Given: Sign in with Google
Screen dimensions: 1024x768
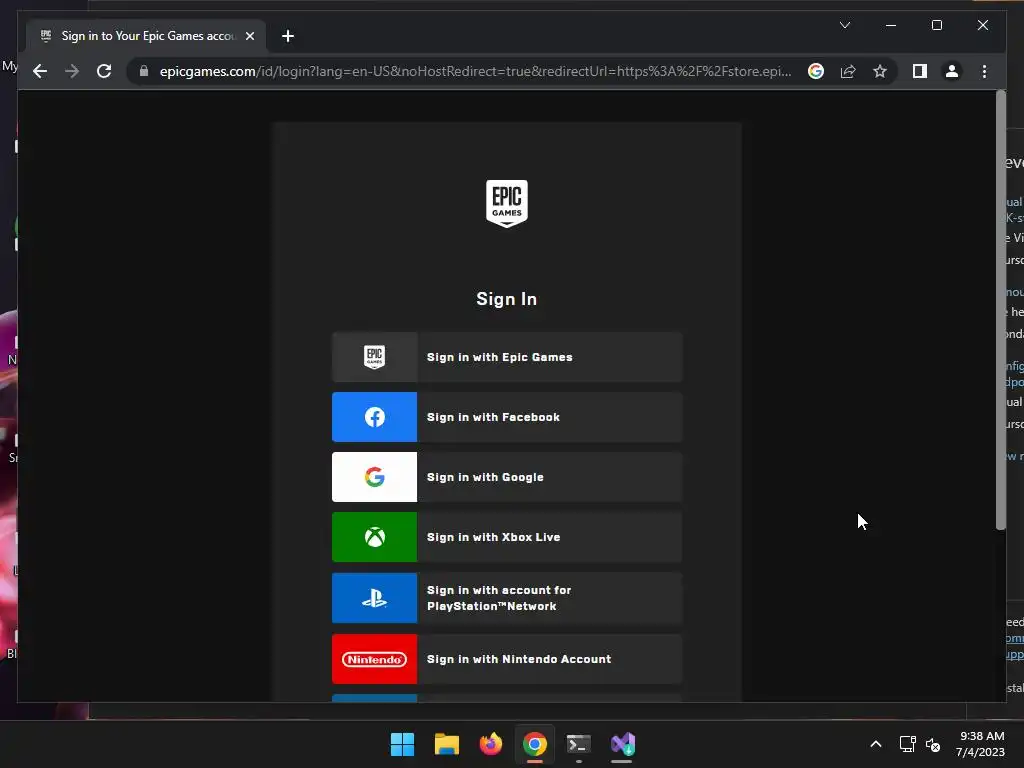Looking at the screenshot, I should [x=507, y=477].
